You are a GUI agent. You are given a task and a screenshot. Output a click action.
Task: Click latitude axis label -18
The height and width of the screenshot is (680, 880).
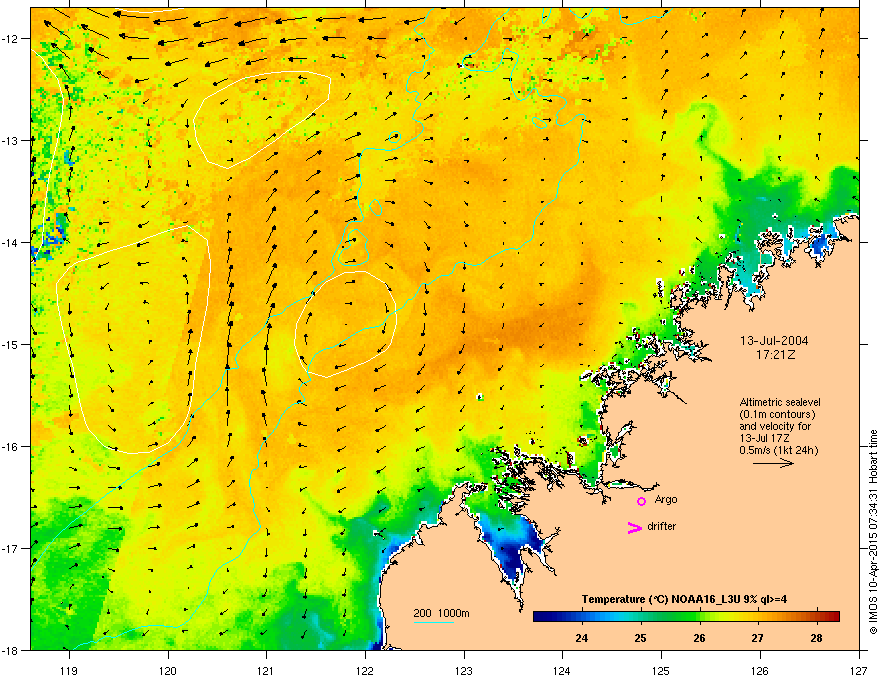11,650
